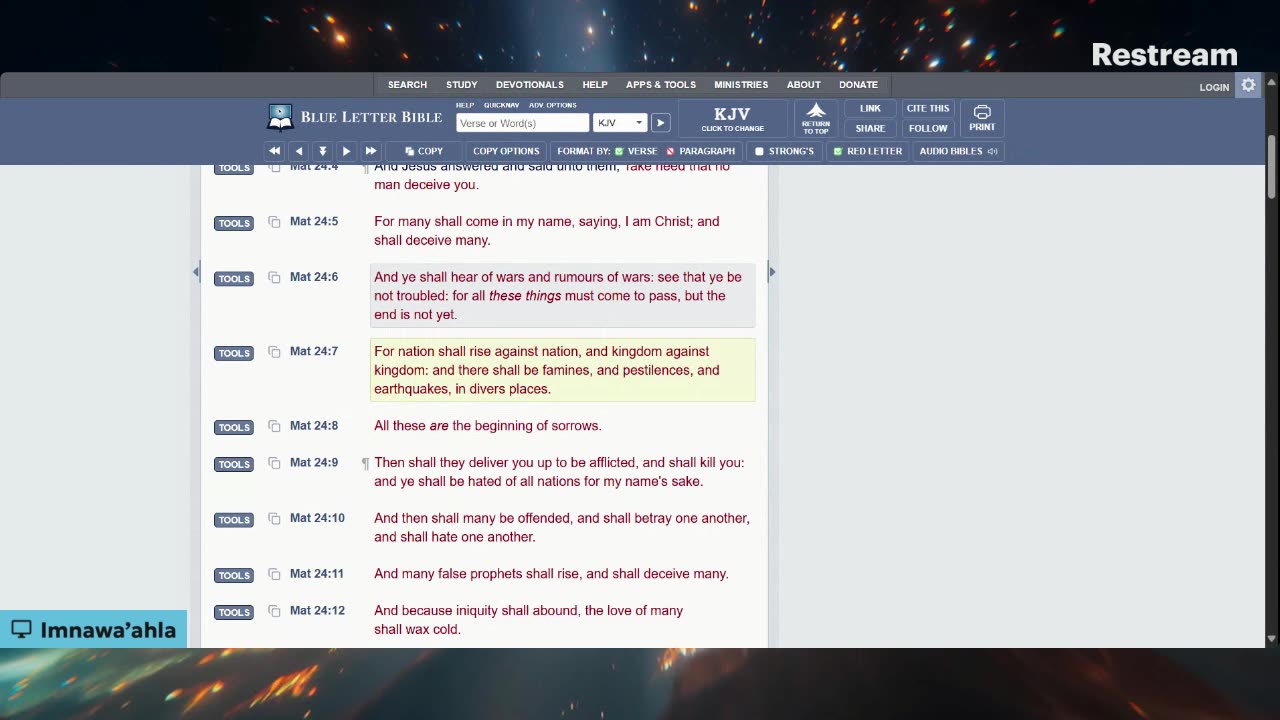Viewport: 1280px width, 720px height.
Task: Copy verse Mat 24:5 icon
Action: (274, 222)
